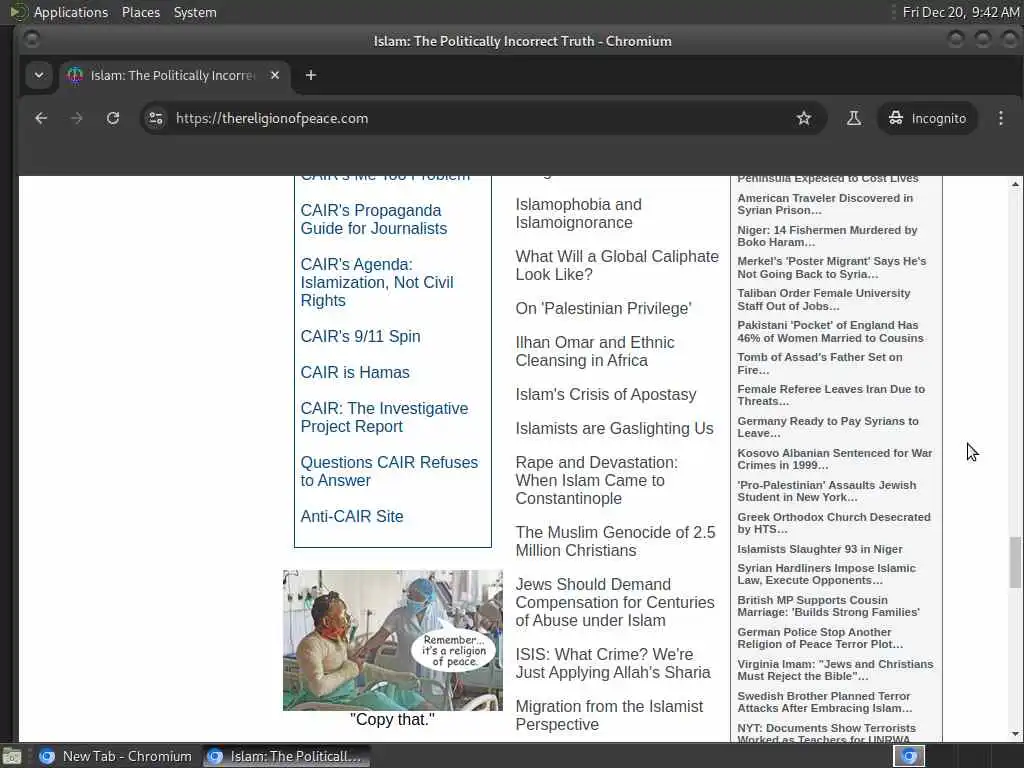1024x768 pixels.
Task: Open CAIR: The Investigative Project Report
Action: [x=384, y=417]
